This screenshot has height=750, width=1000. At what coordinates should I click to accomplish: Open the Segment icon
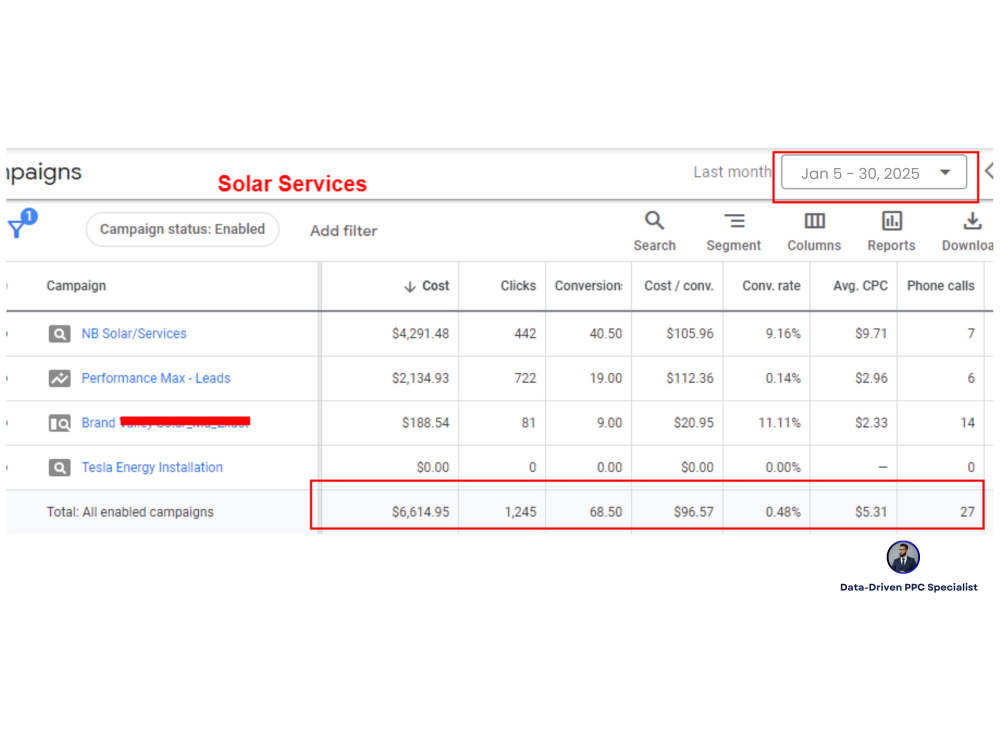(x=734, y=221)
